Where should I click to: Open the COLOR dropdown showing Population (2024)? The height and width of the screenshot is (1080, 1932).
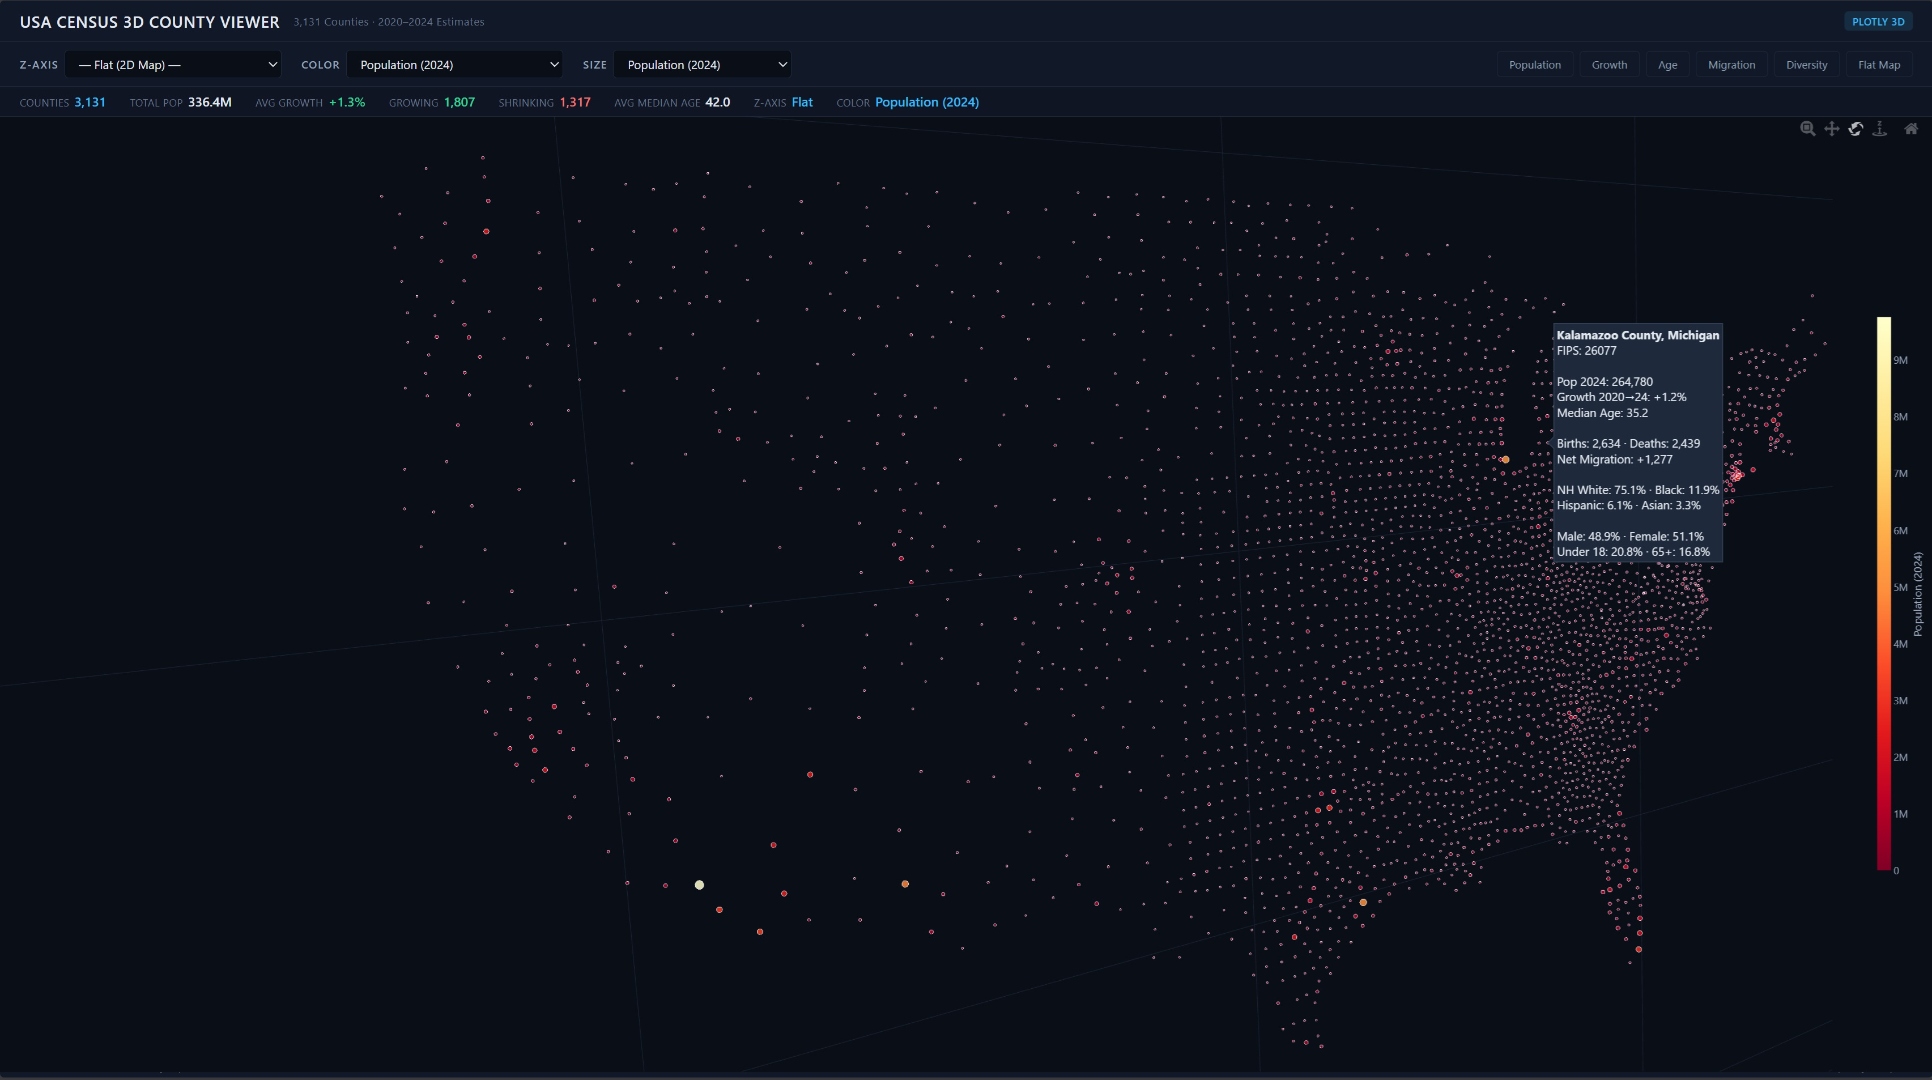click(x=455, y=64)
